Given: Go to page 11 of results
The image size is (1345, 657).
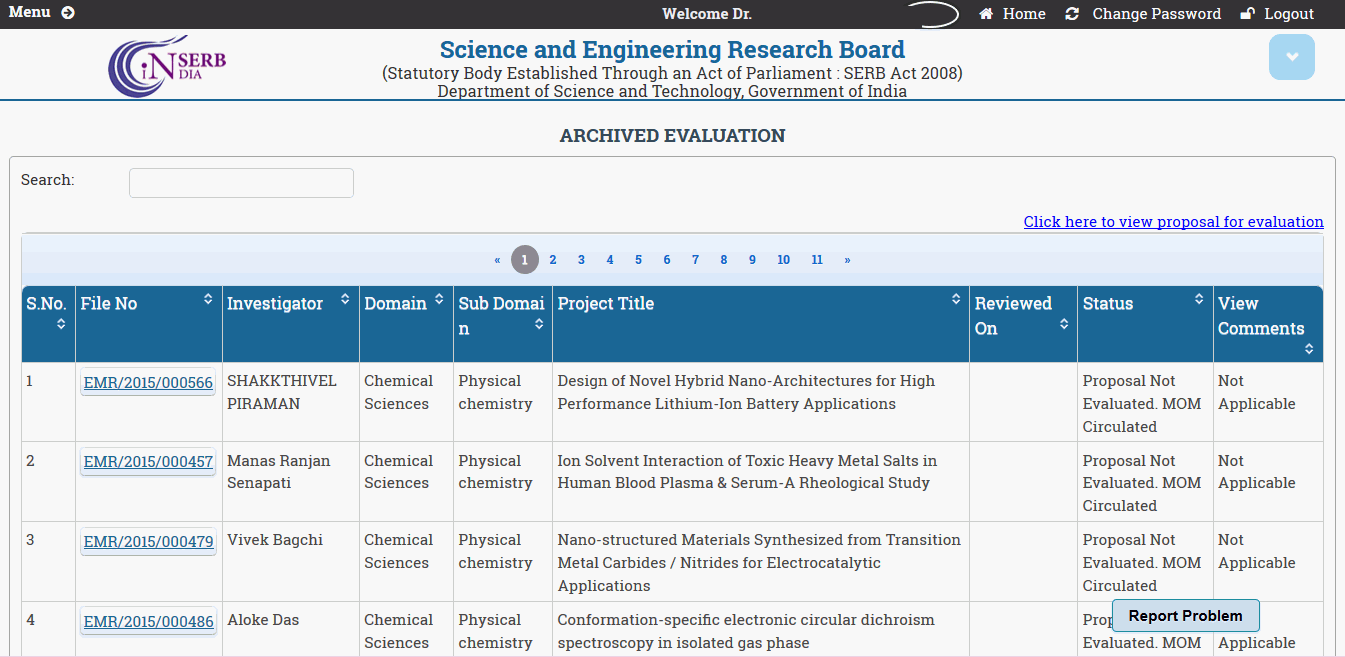Looking at the screenshot, I should tap(817, 260).
